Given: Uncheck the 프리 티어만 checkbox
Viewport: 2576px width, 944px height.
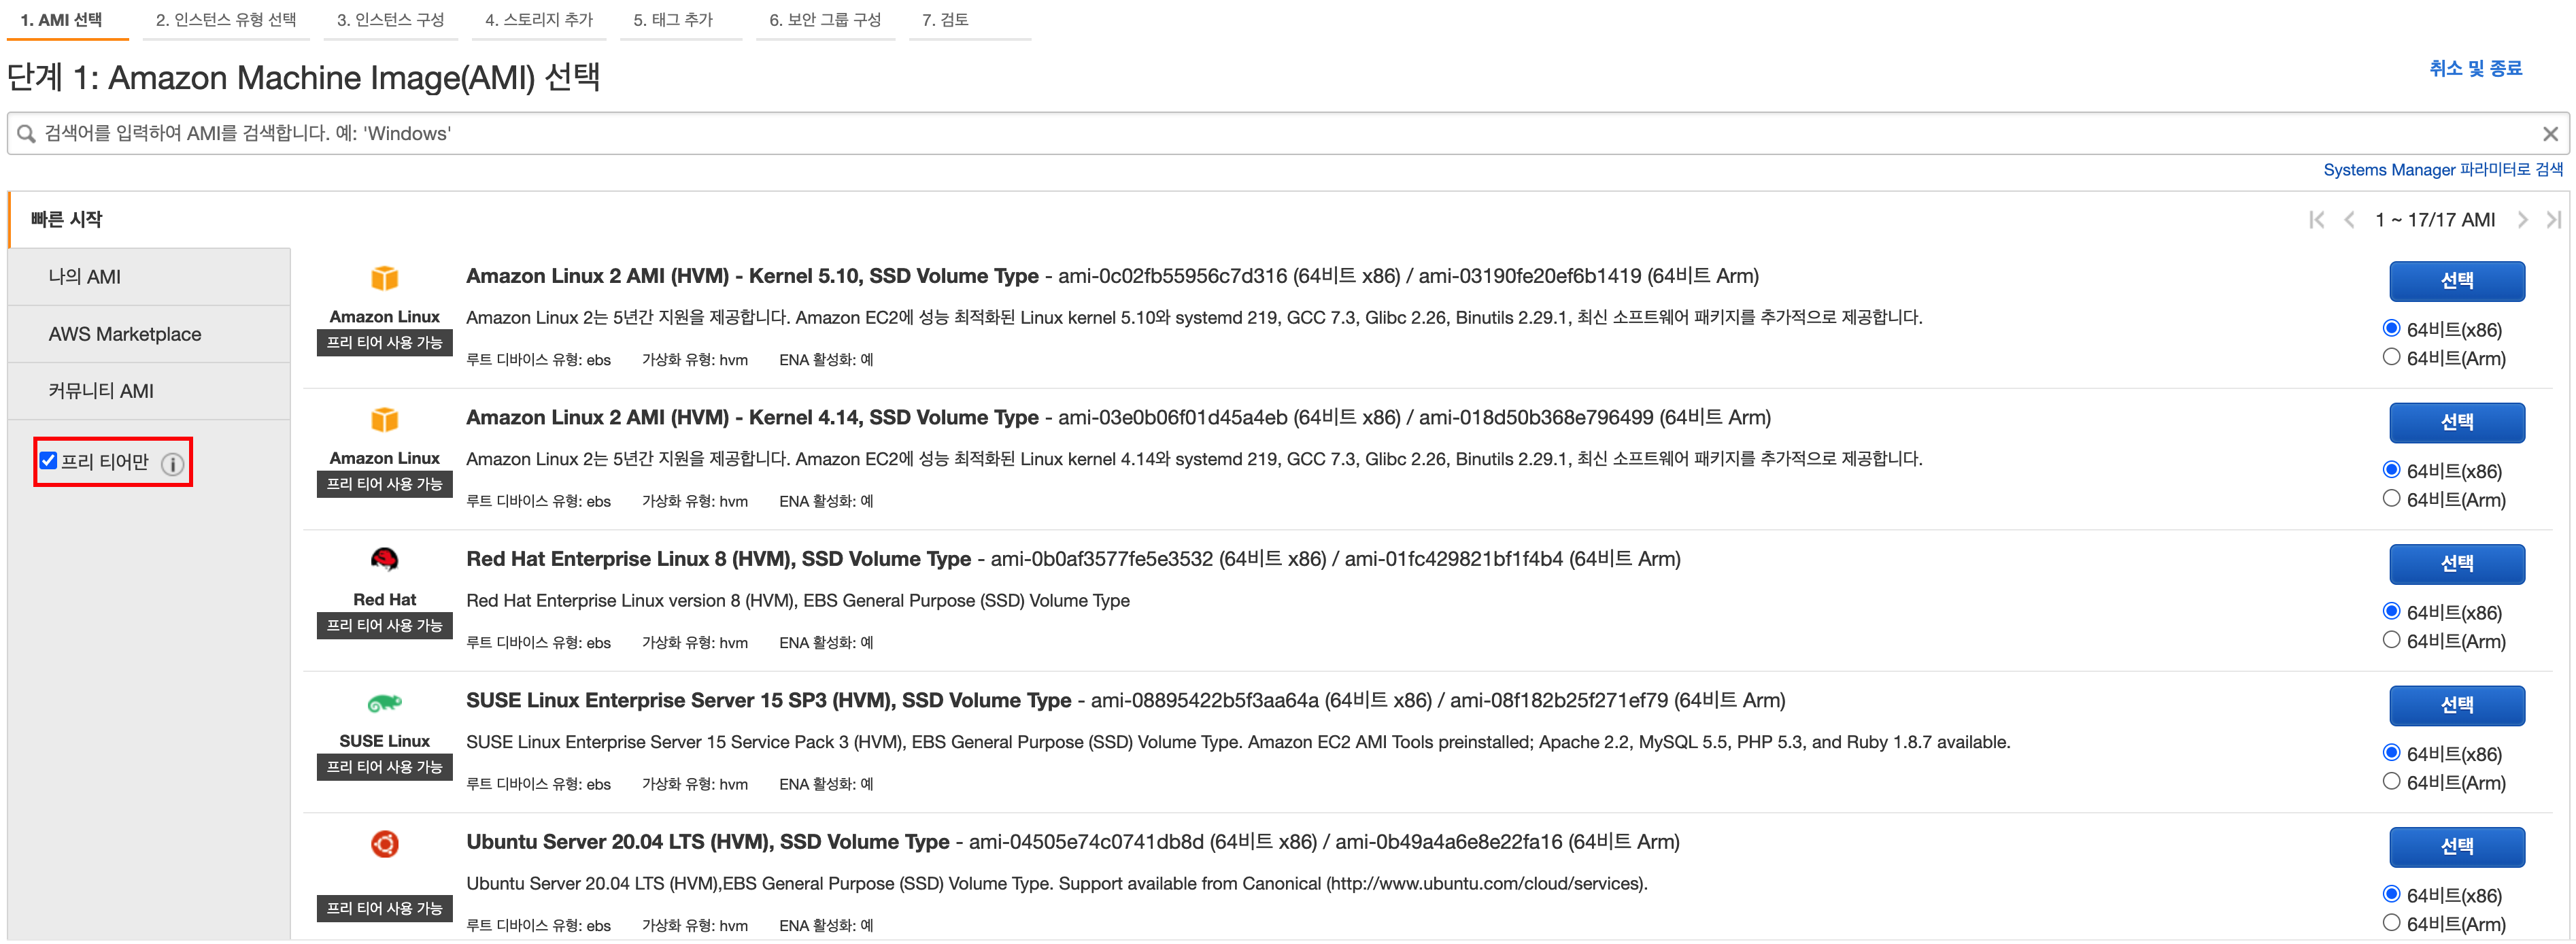Looking at the screenshot, I should [48, 461].
